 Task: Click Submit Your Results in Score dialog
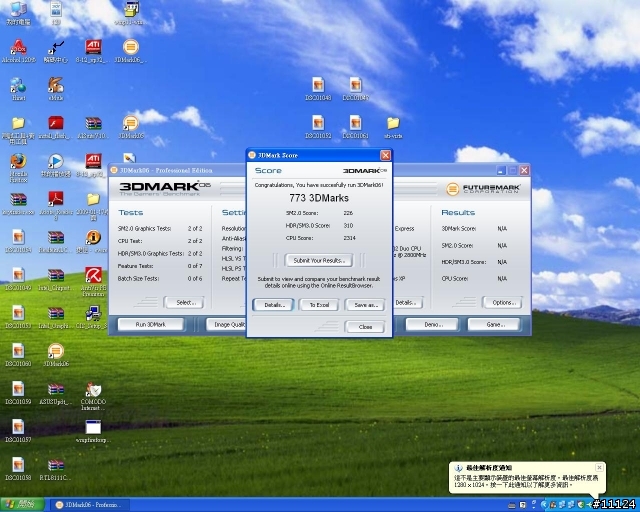point(319,260)
